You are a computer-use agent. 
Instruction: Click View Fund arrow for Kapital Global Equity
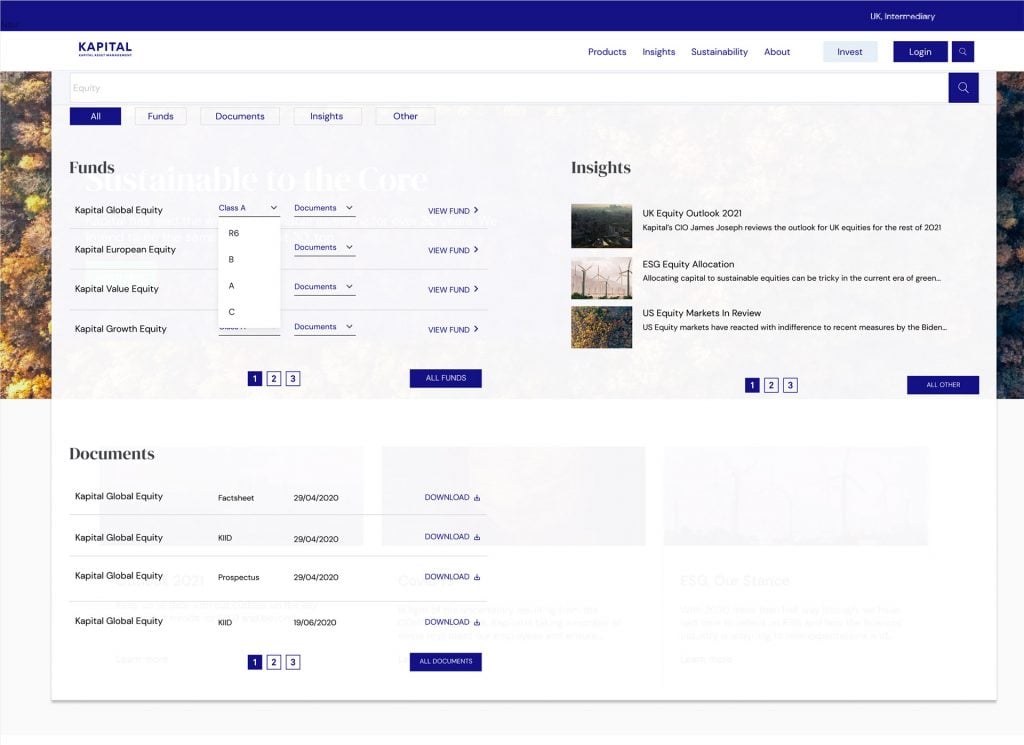click(x=476, y=210)
